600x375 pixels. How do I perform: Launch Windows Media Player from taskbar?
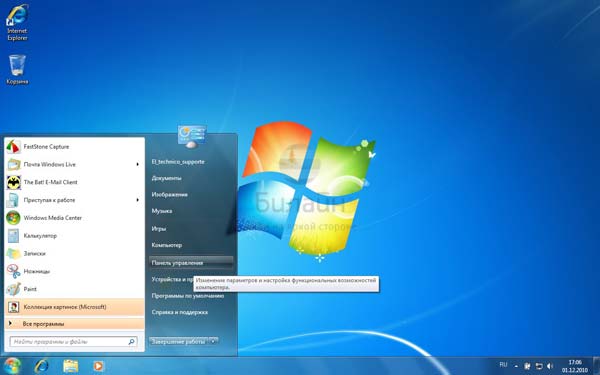coord(98,366)
